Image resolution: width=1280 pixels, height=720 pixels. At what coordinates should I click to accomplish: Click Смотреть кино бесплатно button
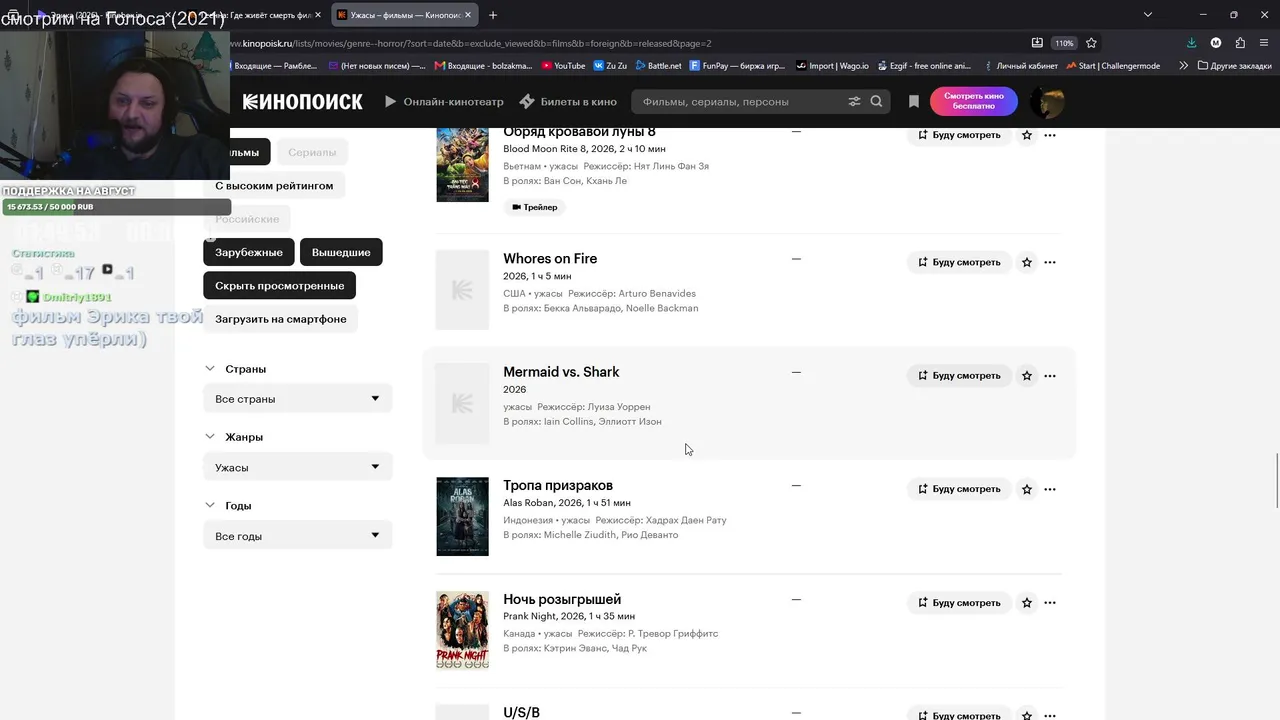pyautogui.click(x=973, y=101)
